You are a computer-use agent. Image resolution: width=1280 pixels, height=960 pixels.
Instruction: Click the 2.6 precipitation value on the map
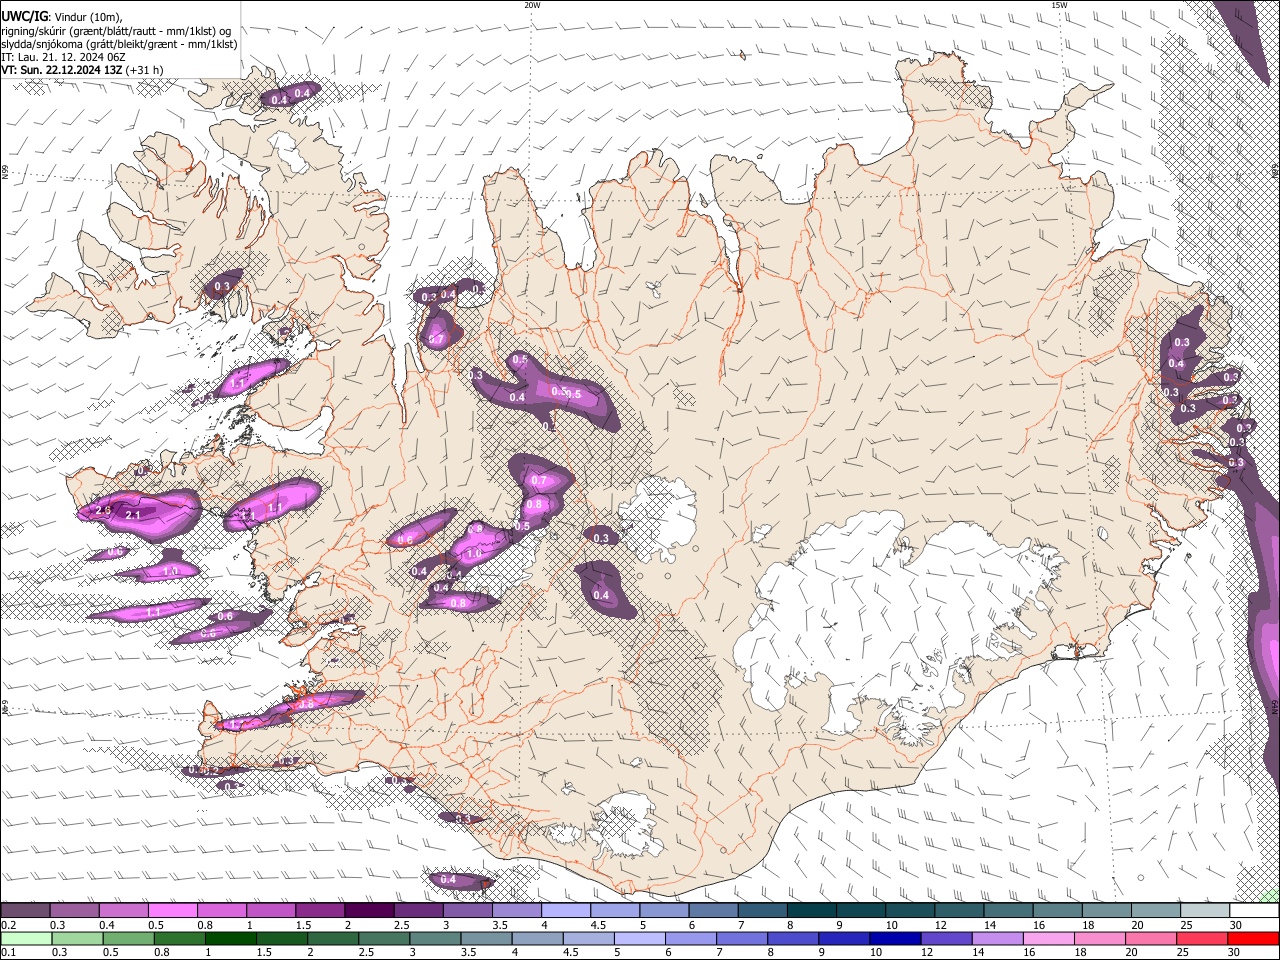[102, 511]
